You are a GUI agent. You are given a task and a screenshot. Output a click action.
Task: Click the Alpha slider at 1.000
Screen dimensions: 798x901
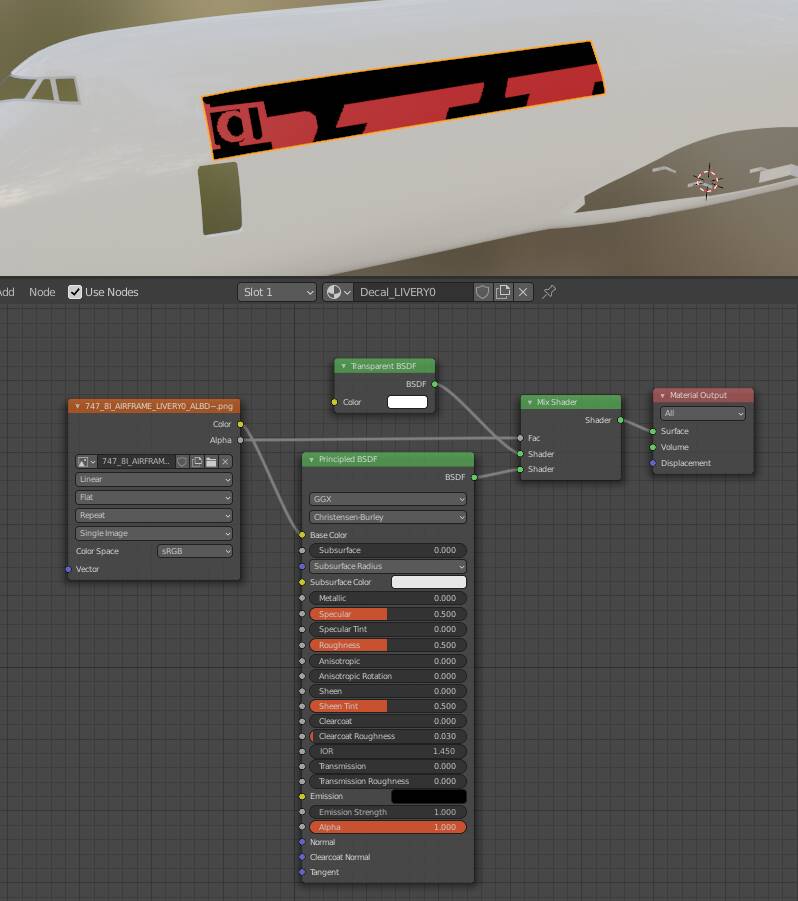coord(388,827)
